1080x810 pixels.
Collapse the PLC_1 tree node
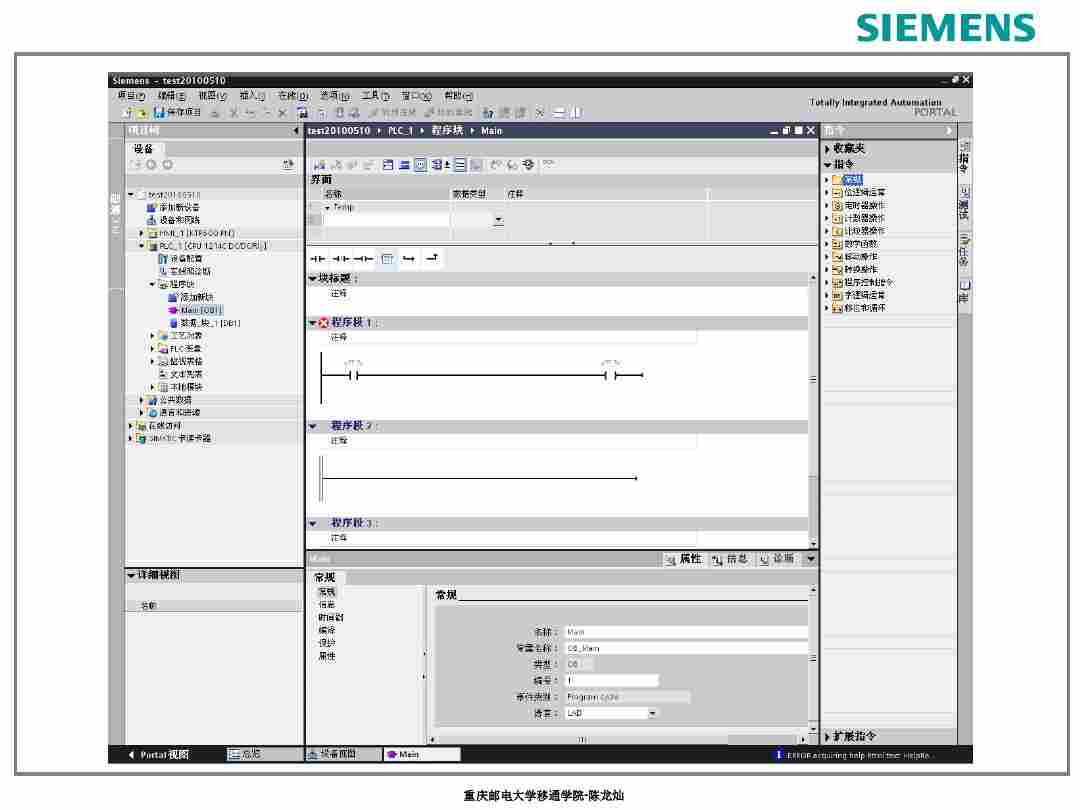click(142, 245)
